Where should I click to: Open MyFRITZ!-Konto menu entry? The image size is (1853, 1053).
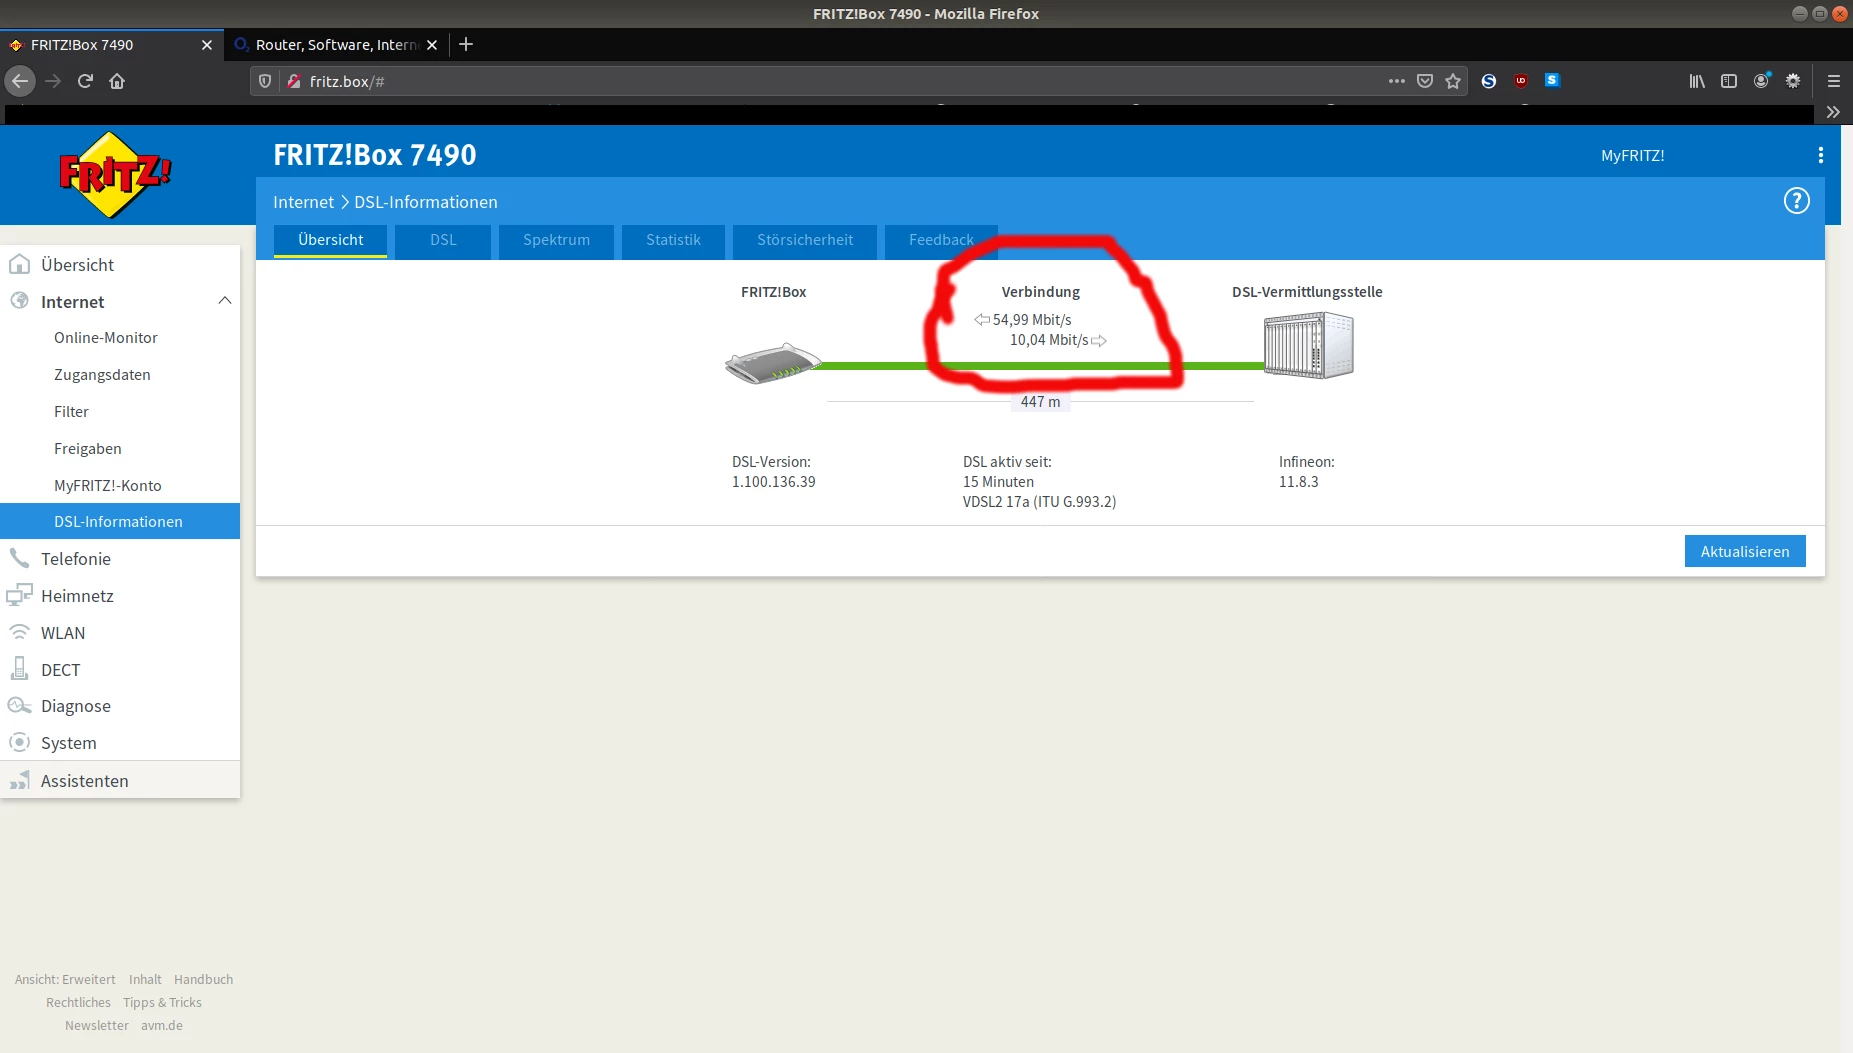[x=120, y=486]
